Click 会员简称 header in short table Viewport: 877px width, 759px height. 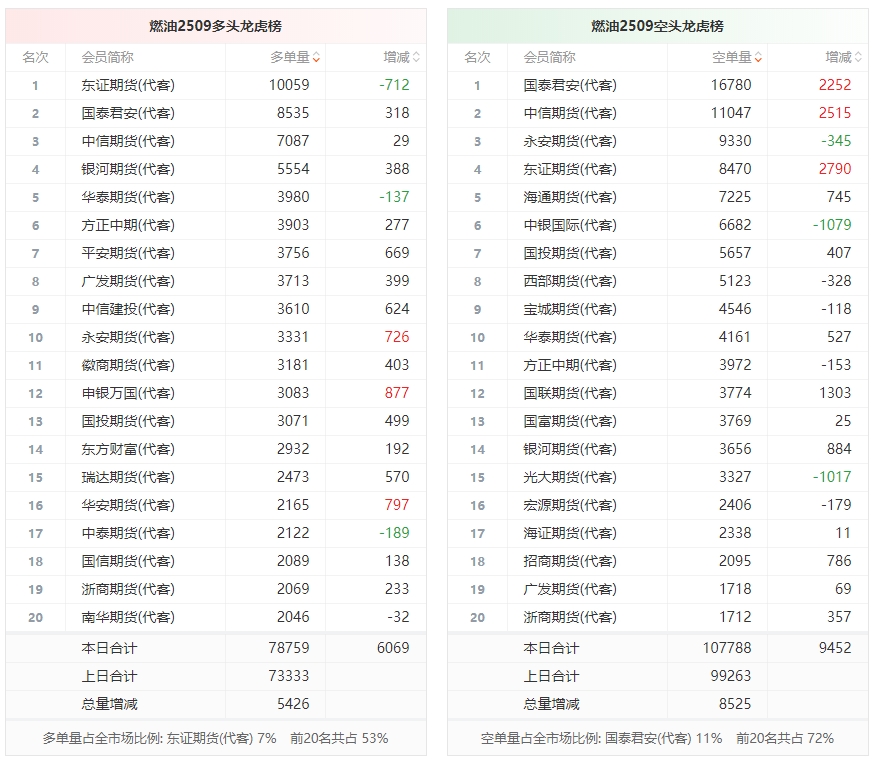pyautogui.click(x=549, y=57)
